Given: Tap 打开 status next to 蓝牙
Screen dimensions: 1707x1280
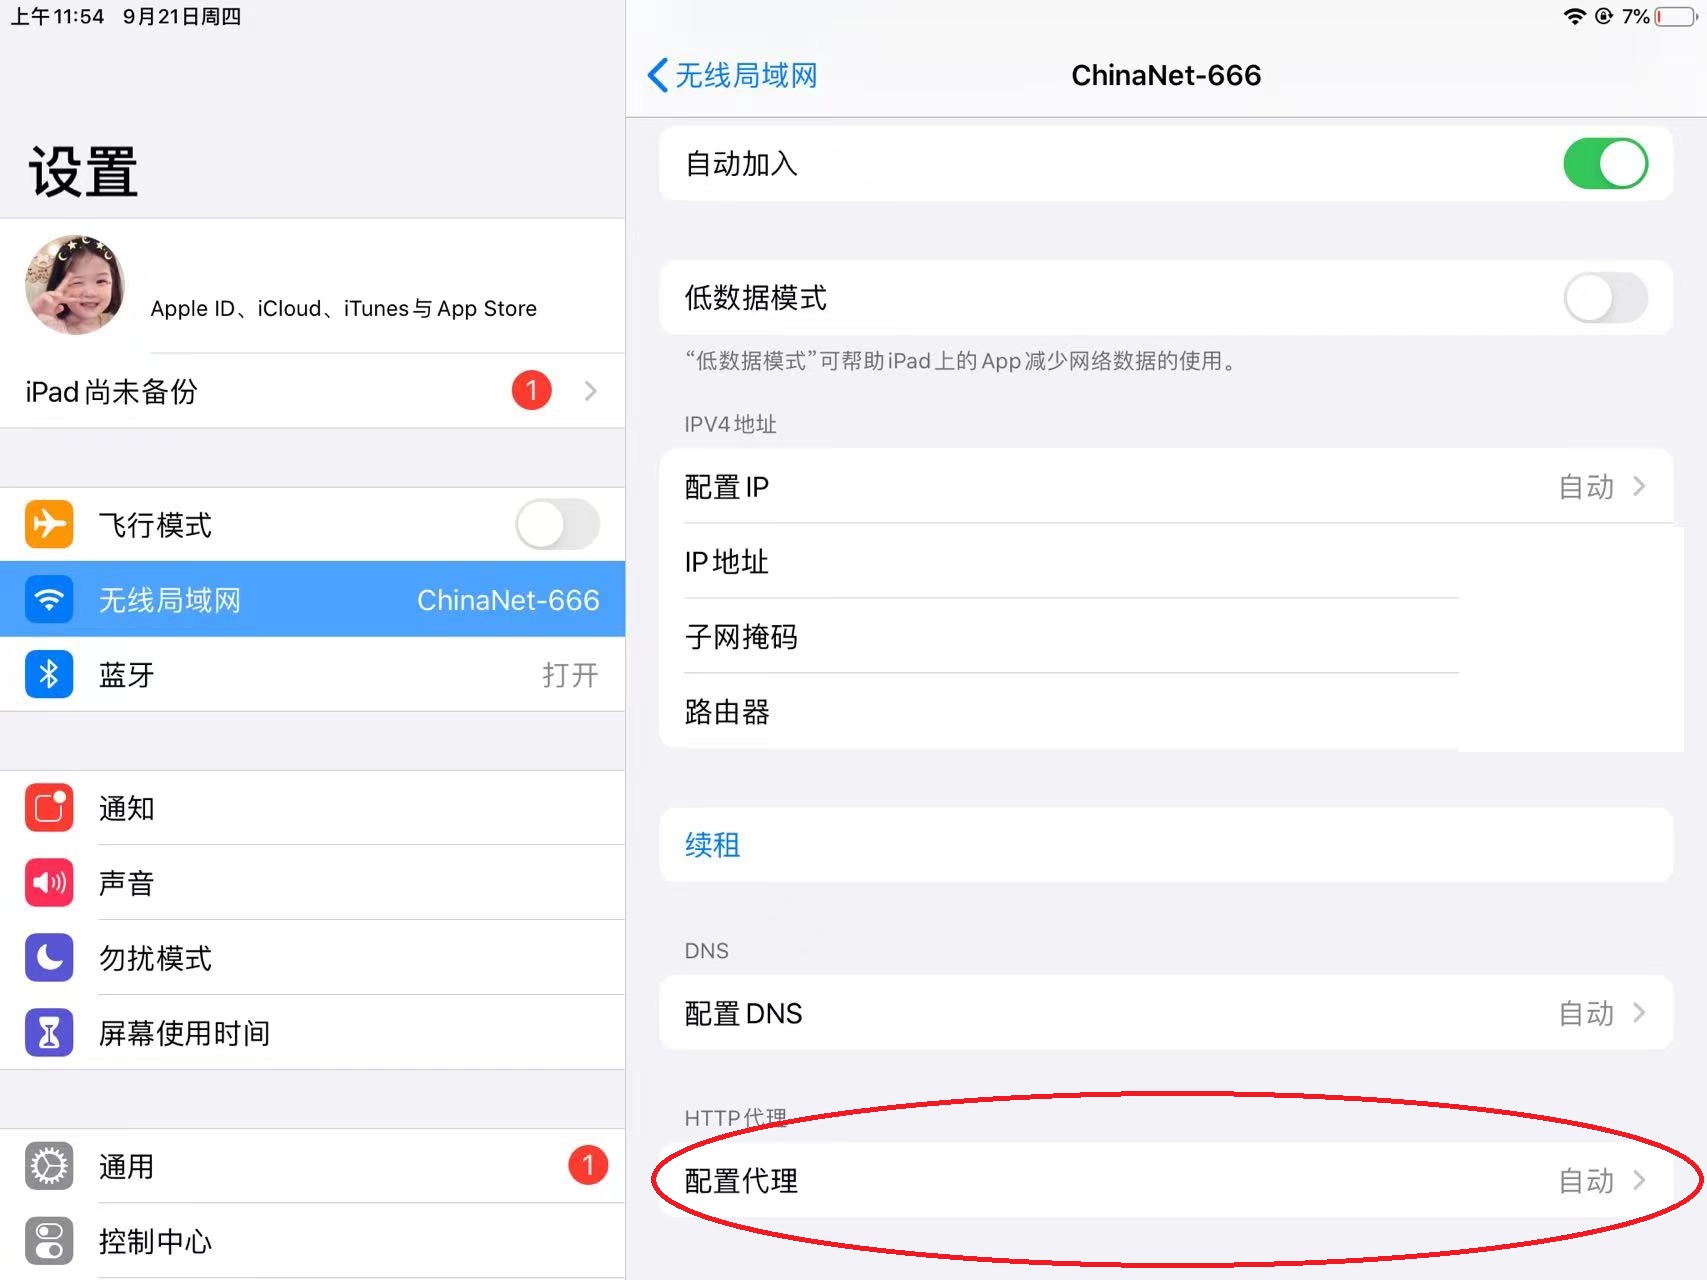Looking at the screenshot, I should [x=570, y=675].
